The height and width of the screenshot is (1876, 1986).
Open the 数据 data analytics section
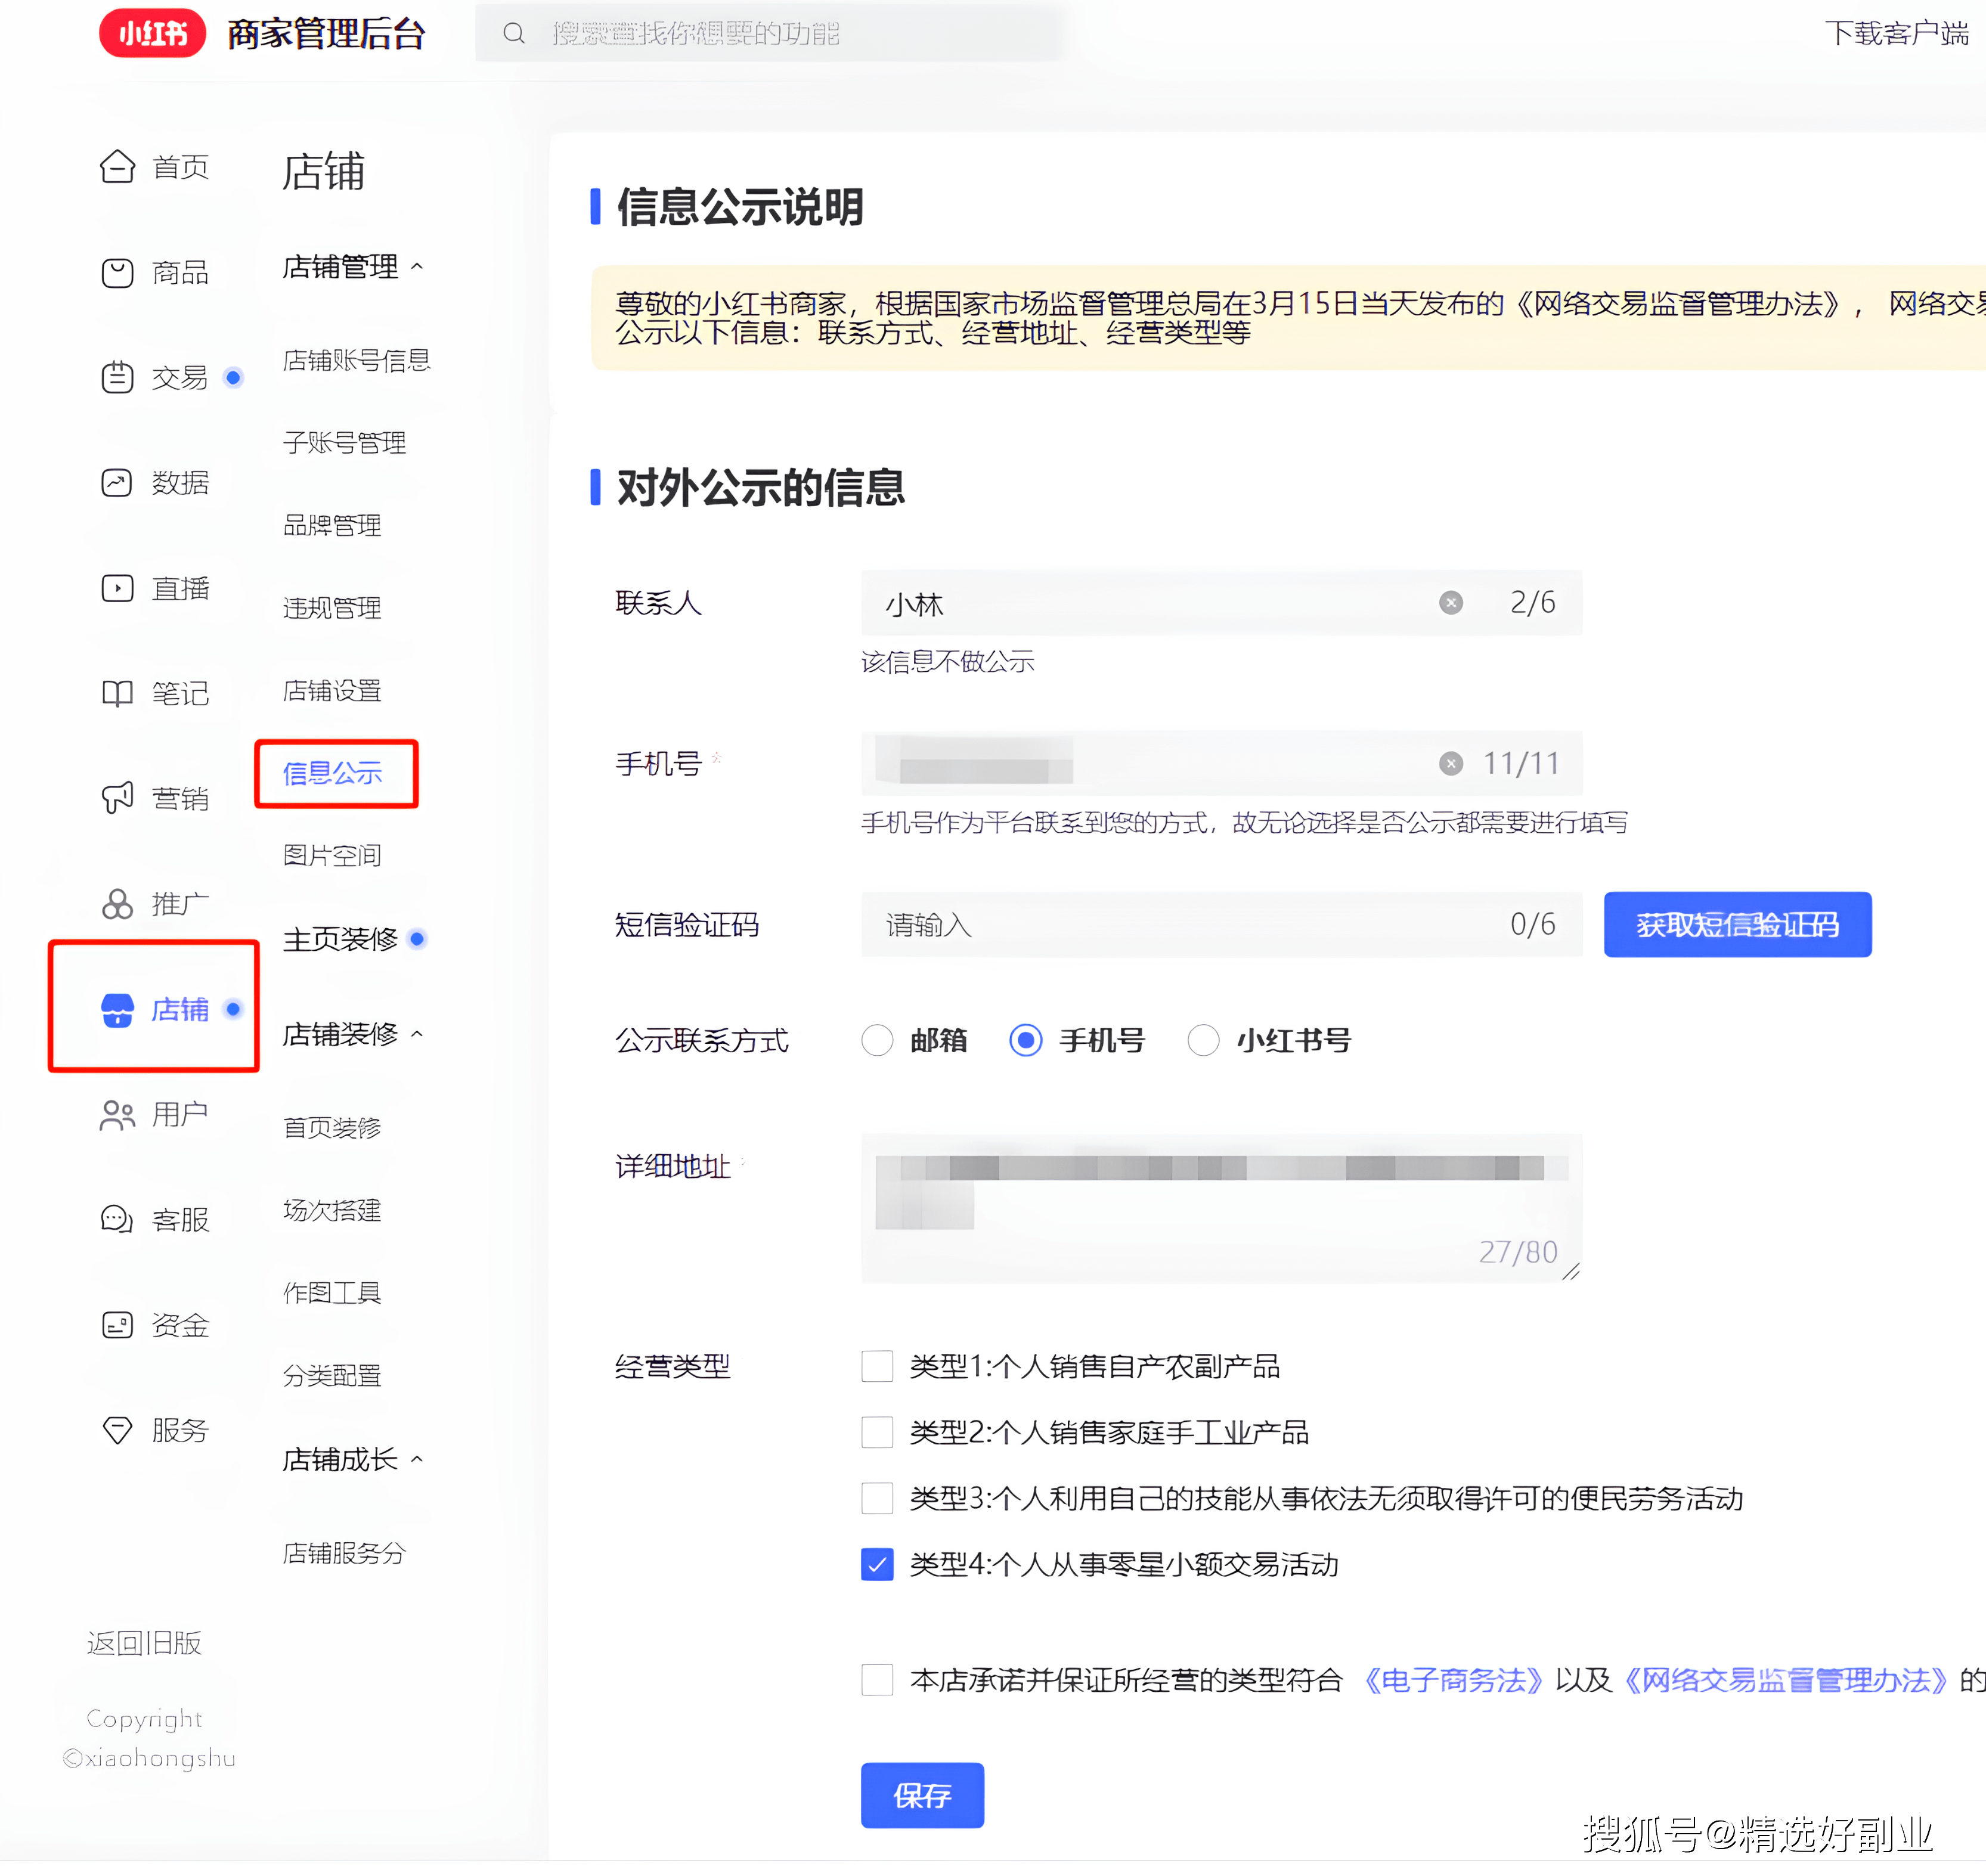(x=180, y=482)
